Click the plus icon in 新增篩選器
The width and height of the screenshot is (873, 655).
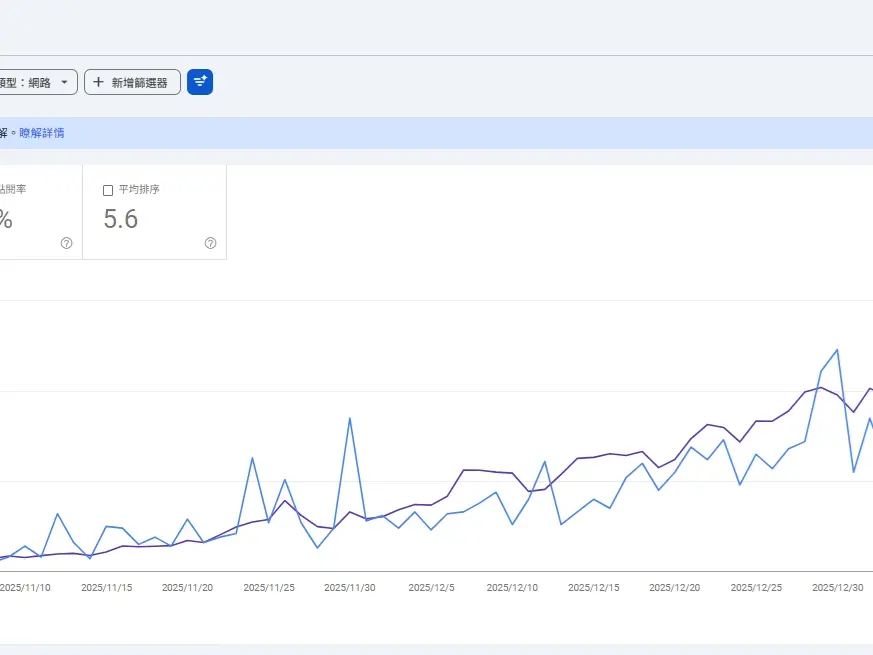pos(99,82)
